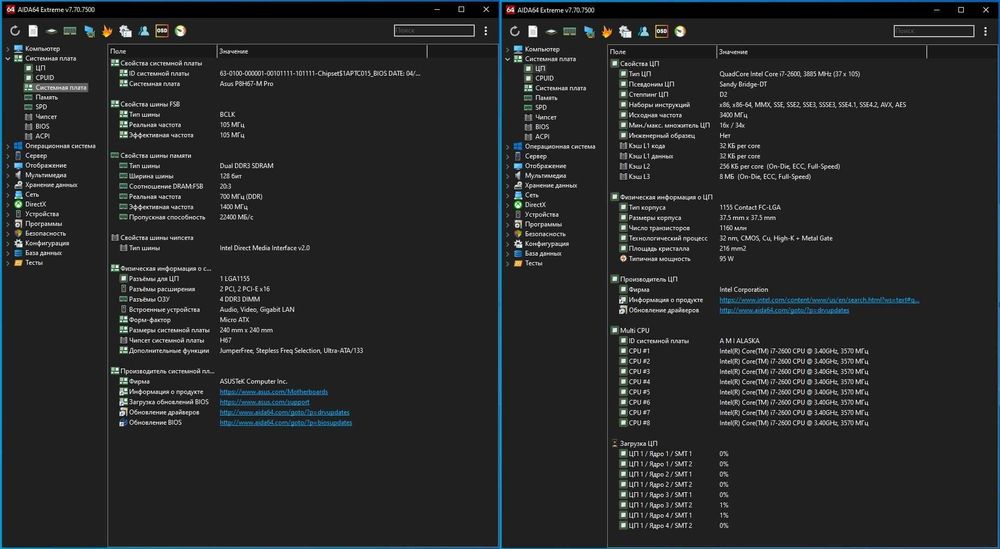Expand Мультимедиа node in right window tree

(508, 175)
